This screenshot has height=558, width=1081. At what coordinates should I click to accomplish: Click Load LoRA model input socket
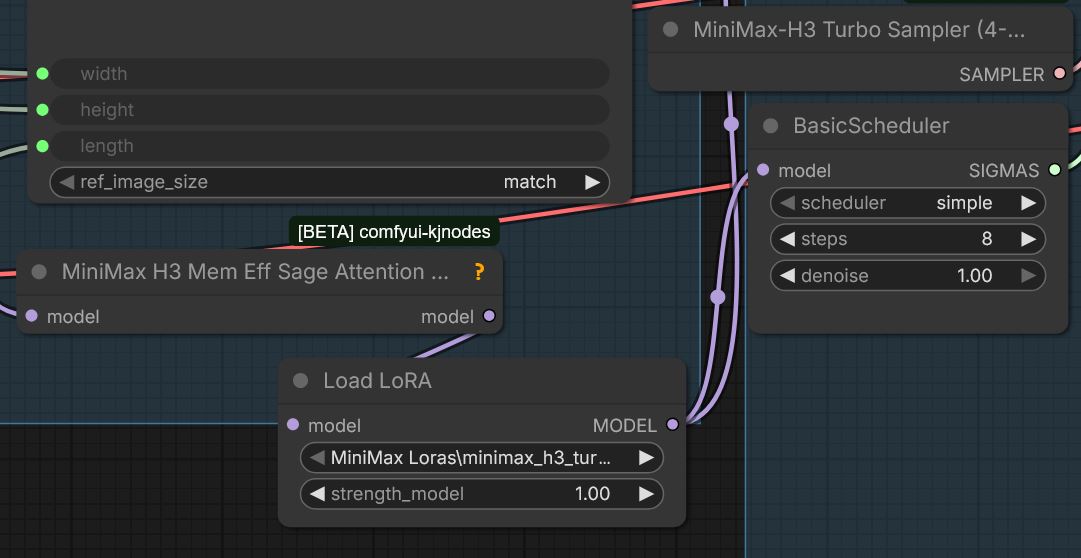pyautogui.click(x=292, y=424)
